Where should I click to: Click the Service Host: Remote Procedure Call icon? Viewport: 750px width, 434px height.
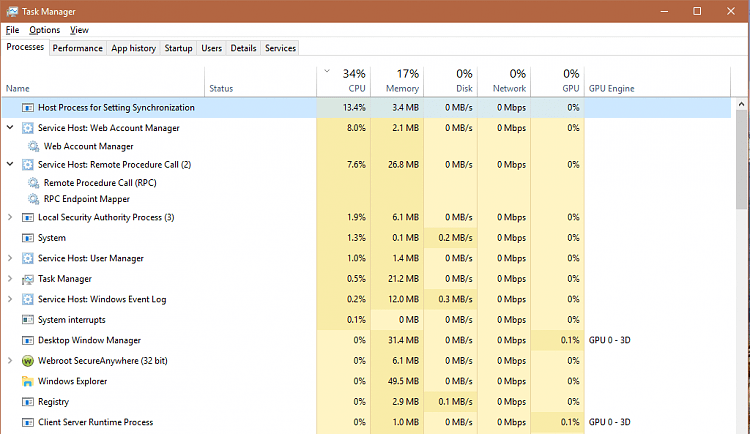(x=28, y=165)
